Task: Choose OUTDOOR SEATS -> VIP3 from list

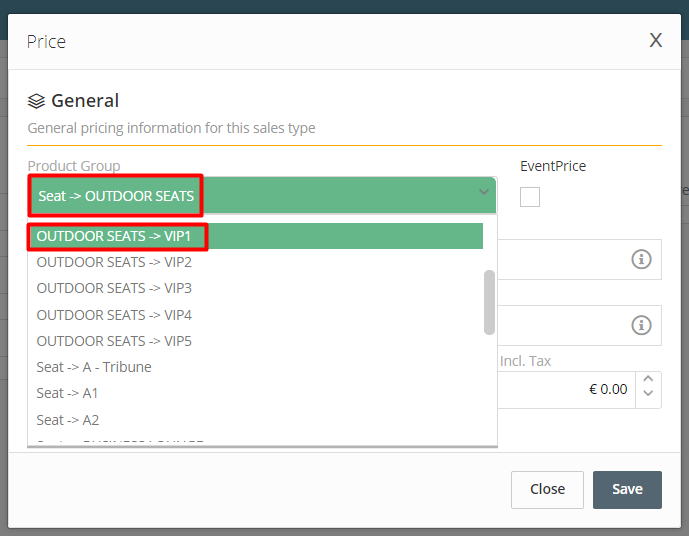Action: click(255, 288)
